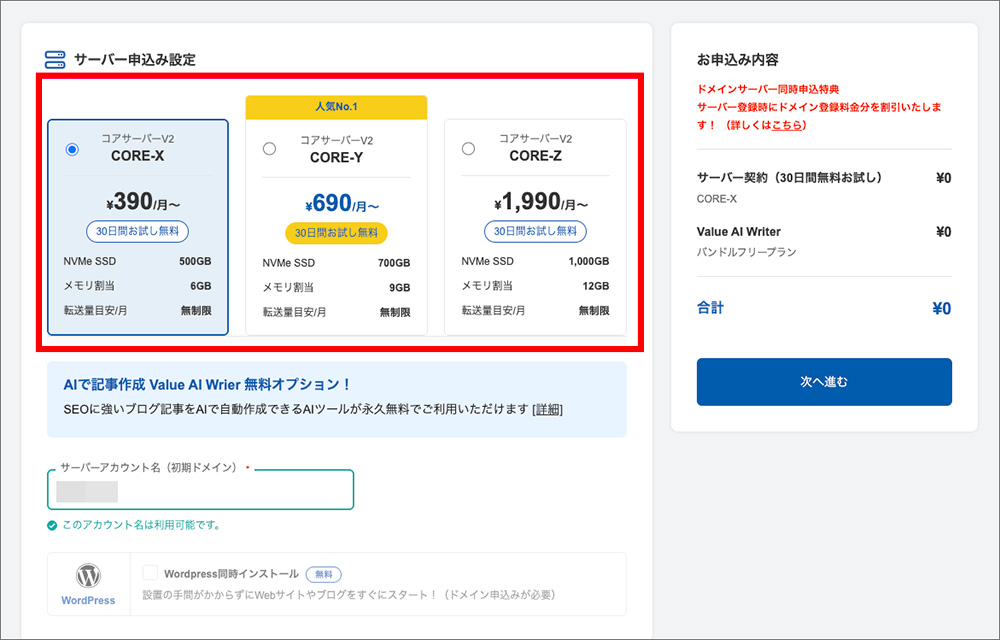
Task: Click the ¥1,990/月〜 price
Action: click(541, 202)
